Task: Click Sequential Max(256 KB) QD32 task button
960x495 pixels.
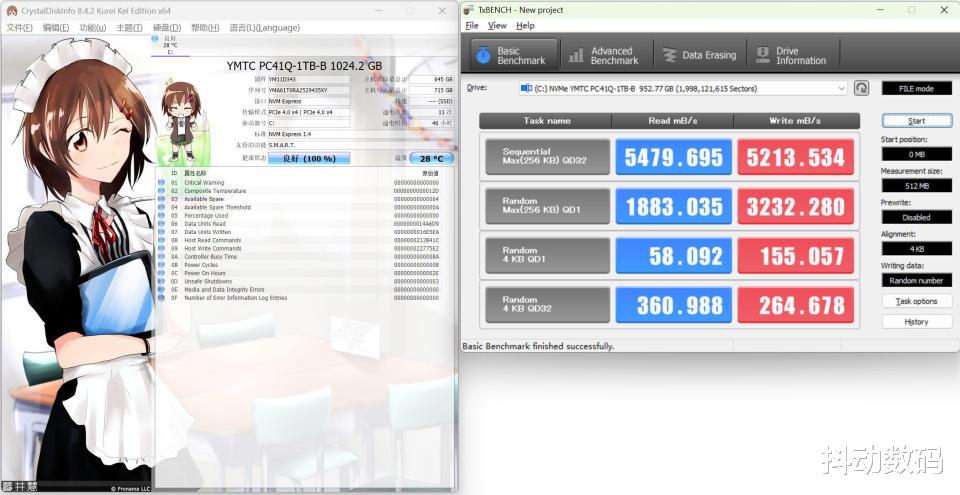Action: [x=547, y=157]
